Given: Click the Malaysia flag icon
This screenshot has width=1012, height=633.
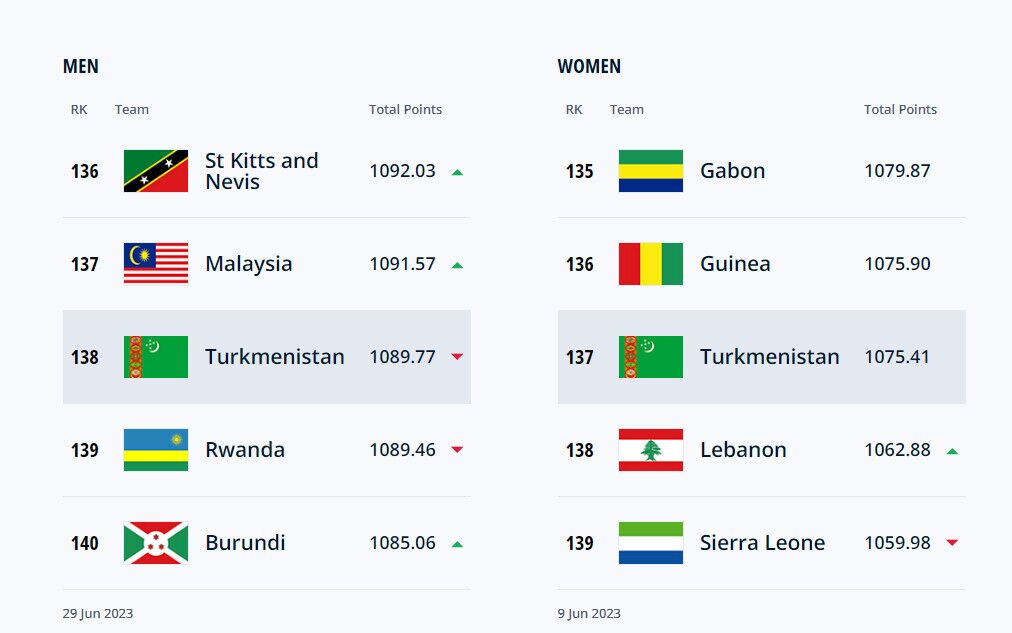Looking at the screenshot, I should [156, 263].
